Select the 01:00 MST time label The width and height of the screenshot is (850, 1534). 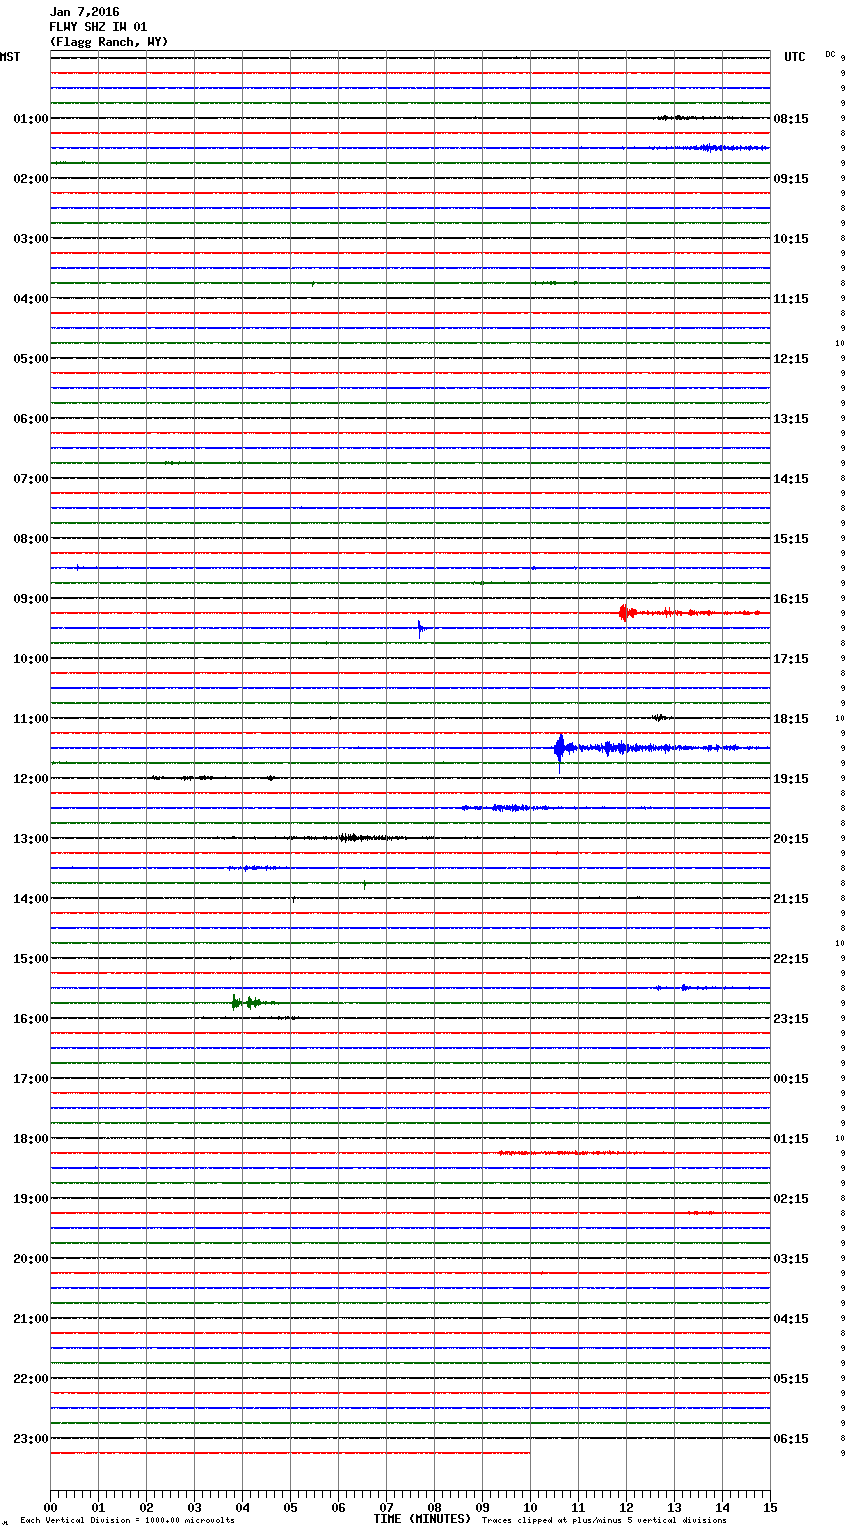click(x=30, y=118)
